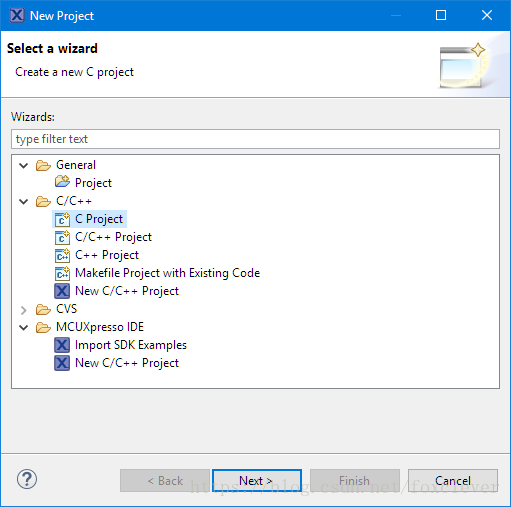The width and height of the screenshot is (511, 507).
Task: Focus the type filter text field
Action: click(255, 139)
